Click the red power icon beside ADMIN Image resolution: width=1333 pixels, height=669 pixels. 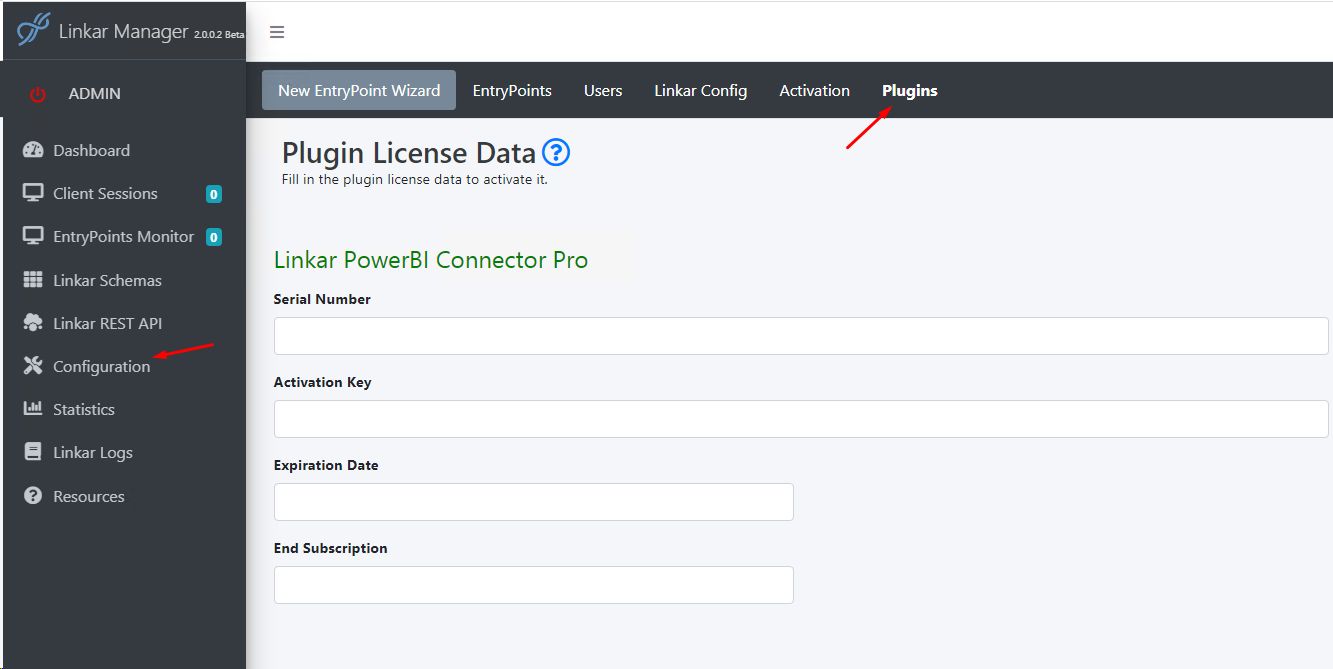pyautogui.click(x=38, y=94)
